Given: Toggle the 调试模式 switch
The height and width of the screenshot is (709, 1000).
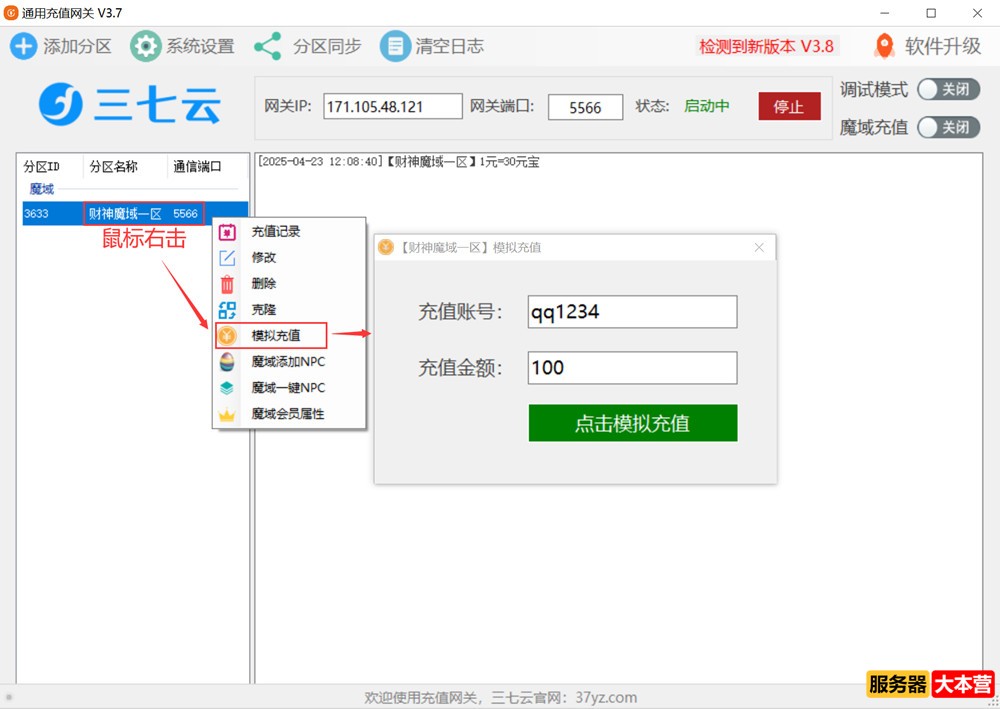Looking at the screenshot, I should 948,90.
